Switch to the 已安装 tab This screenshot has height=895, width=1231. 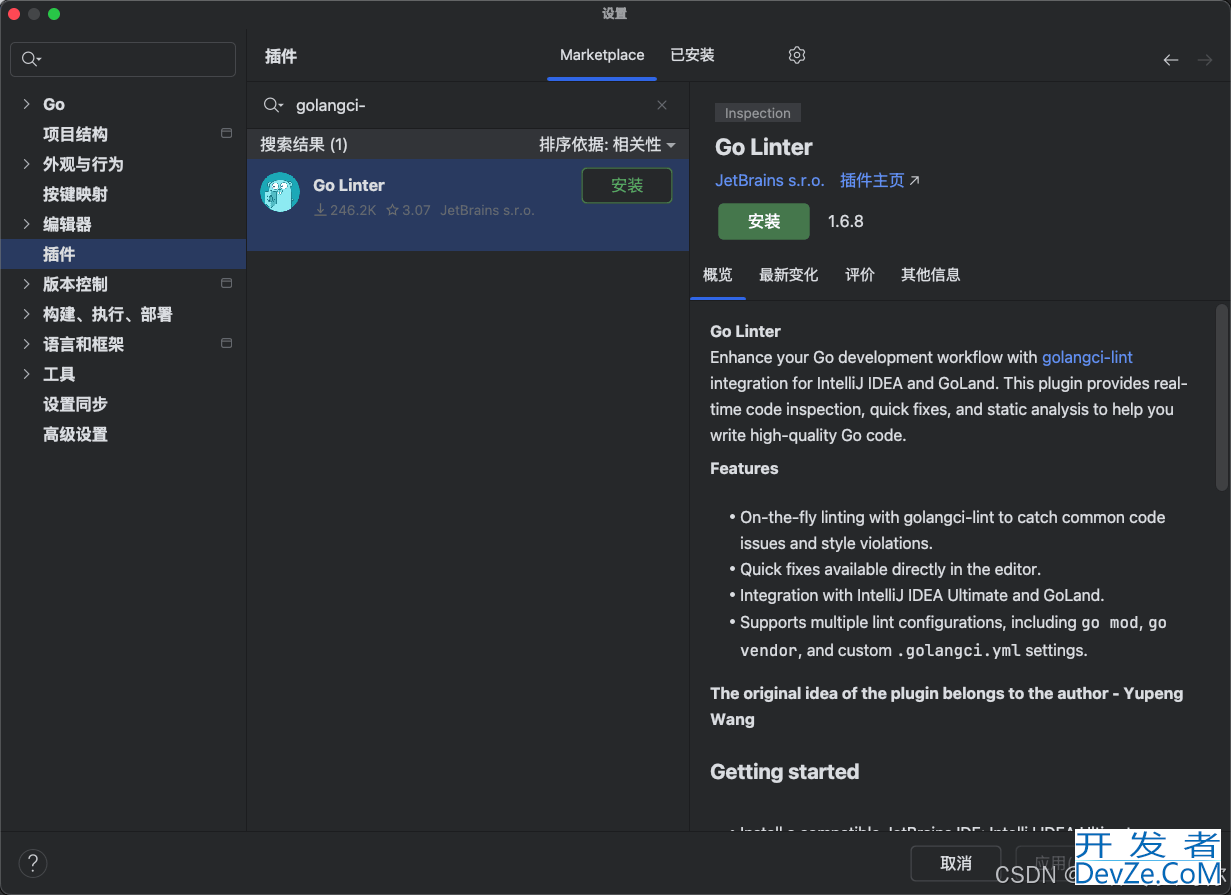pyautogui.click(x=692, y=55)
